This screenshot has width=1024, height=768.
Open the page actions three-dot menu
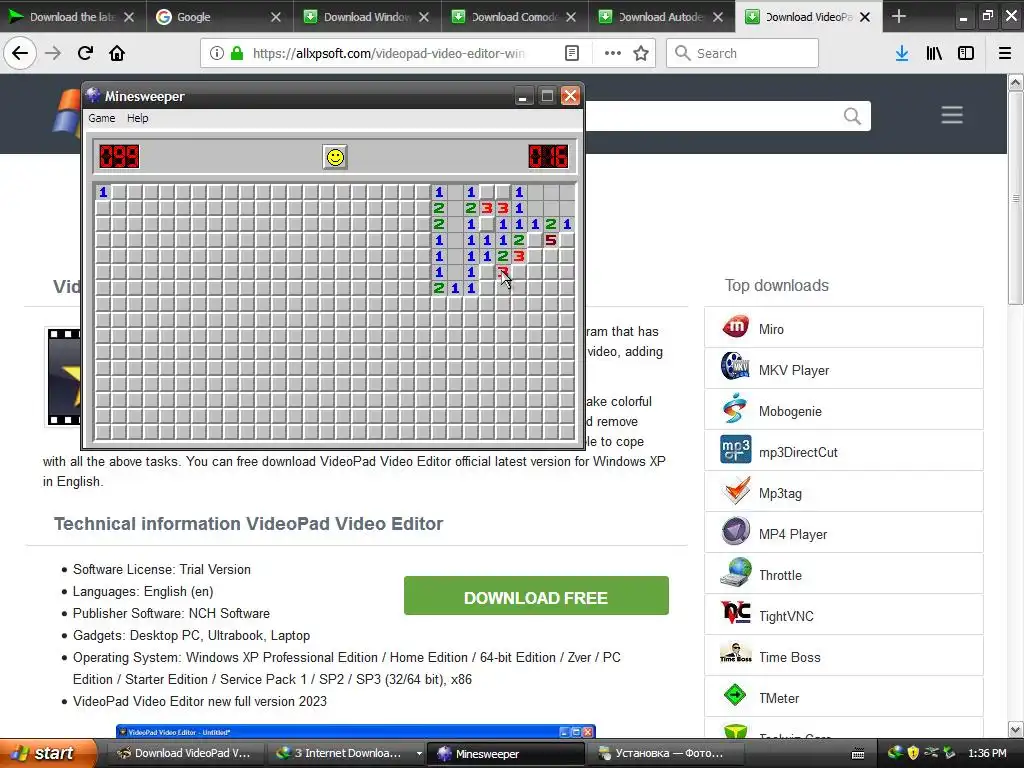pos(613,53)
